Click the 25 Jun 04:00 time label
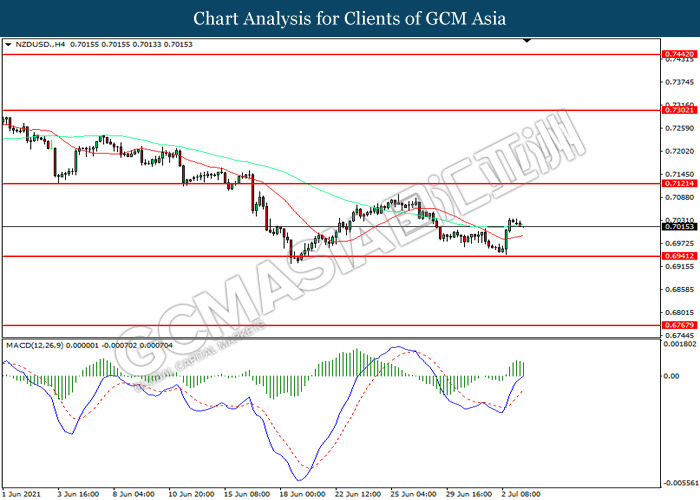The height and width of the screenshot is (500, 700). click(413, 494)
